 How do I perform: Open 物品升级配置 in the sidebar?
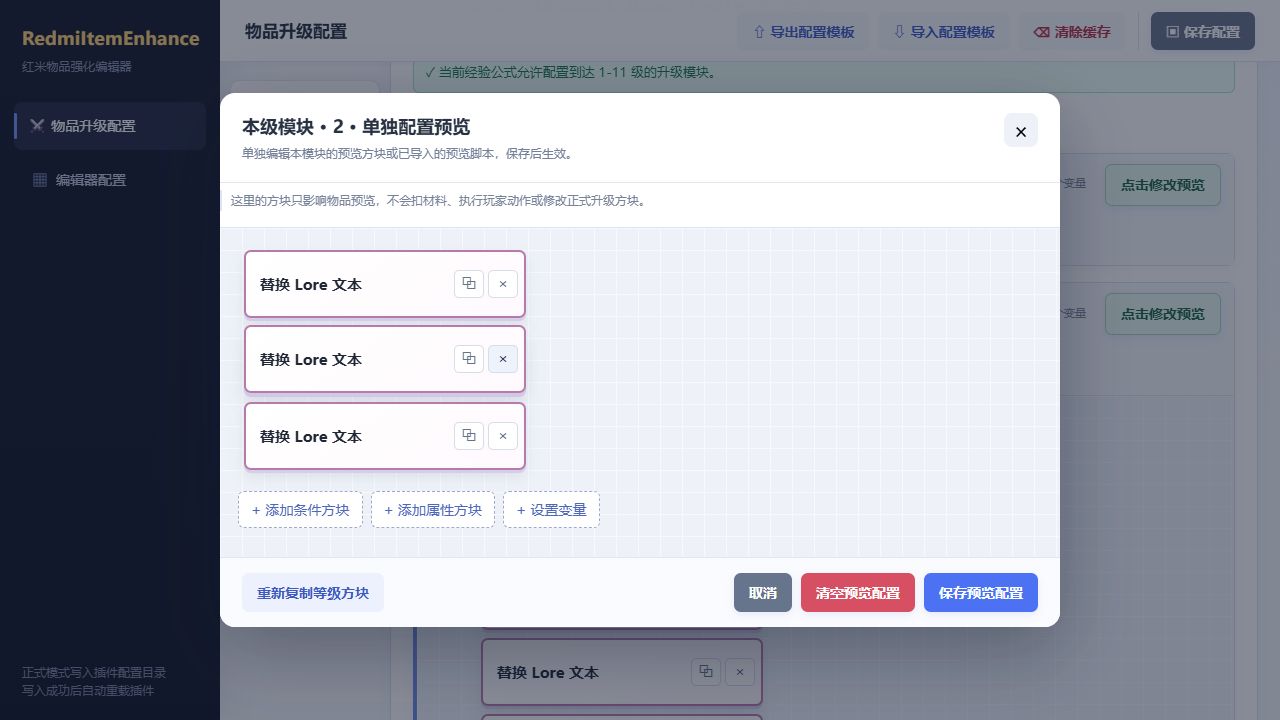point(110,126)
